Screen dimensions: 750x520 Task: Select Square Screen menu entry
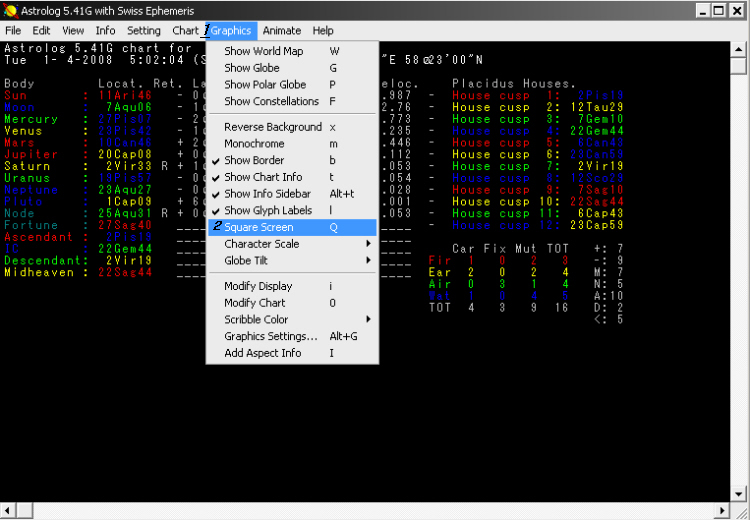coord(292,227)
